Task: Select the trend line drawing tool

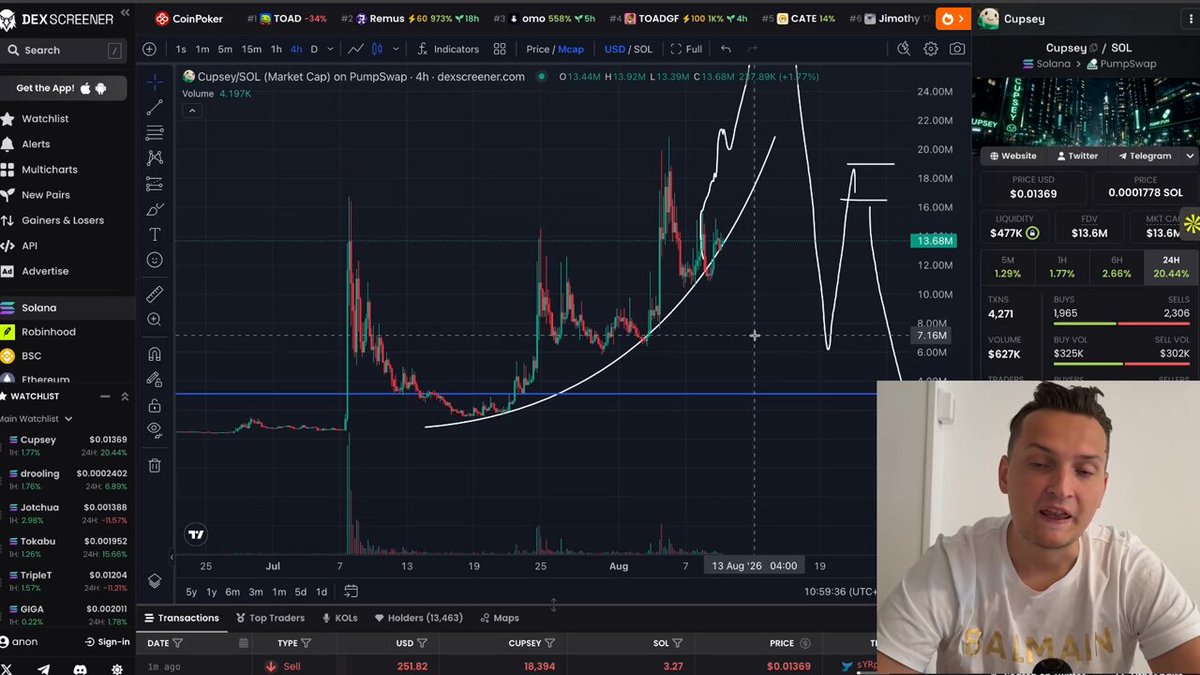Action: [x=154, y=107]
